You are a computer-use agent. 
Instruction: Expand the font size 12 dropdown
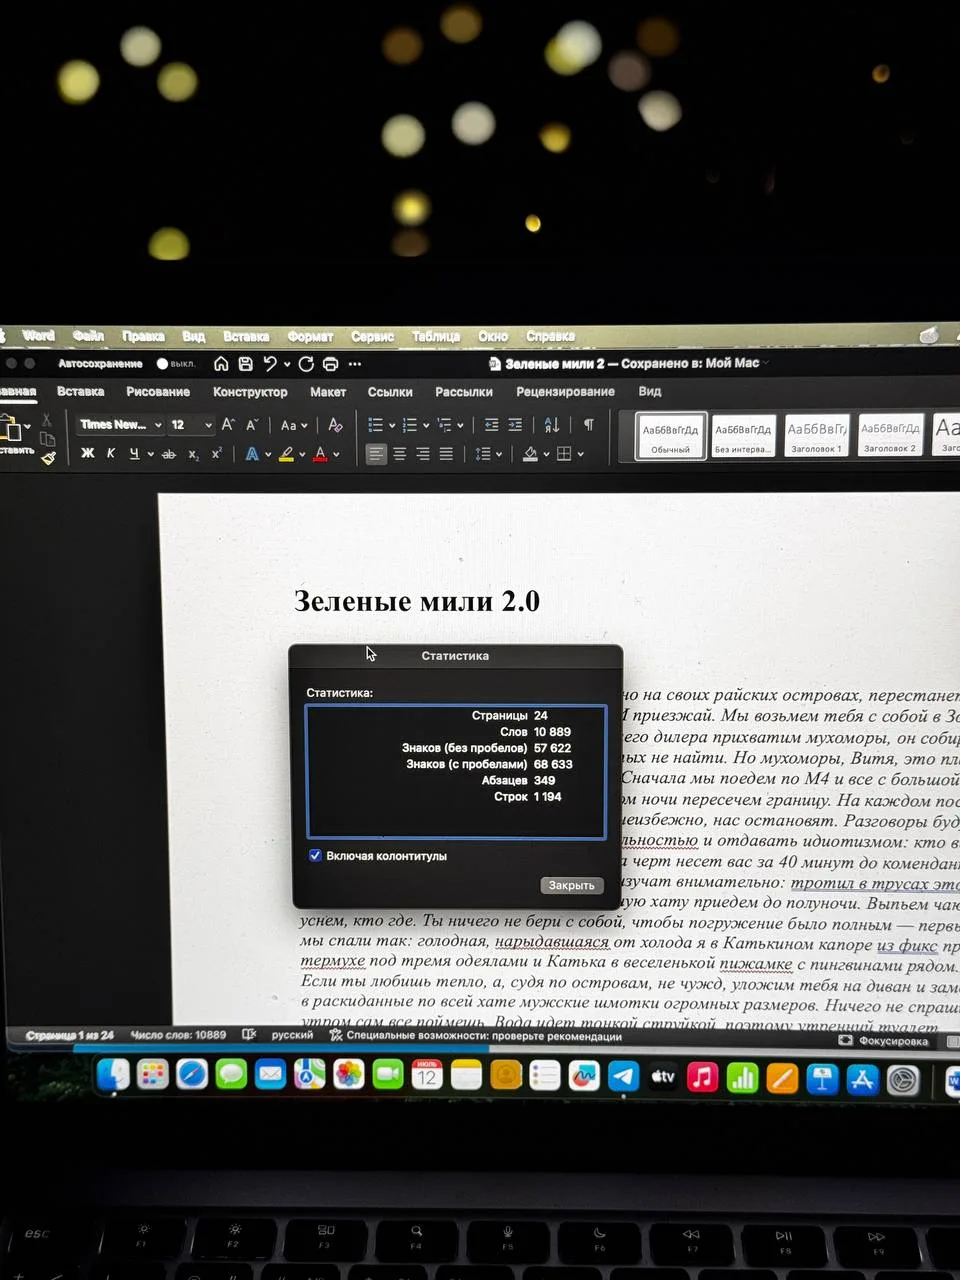[208, 425]
